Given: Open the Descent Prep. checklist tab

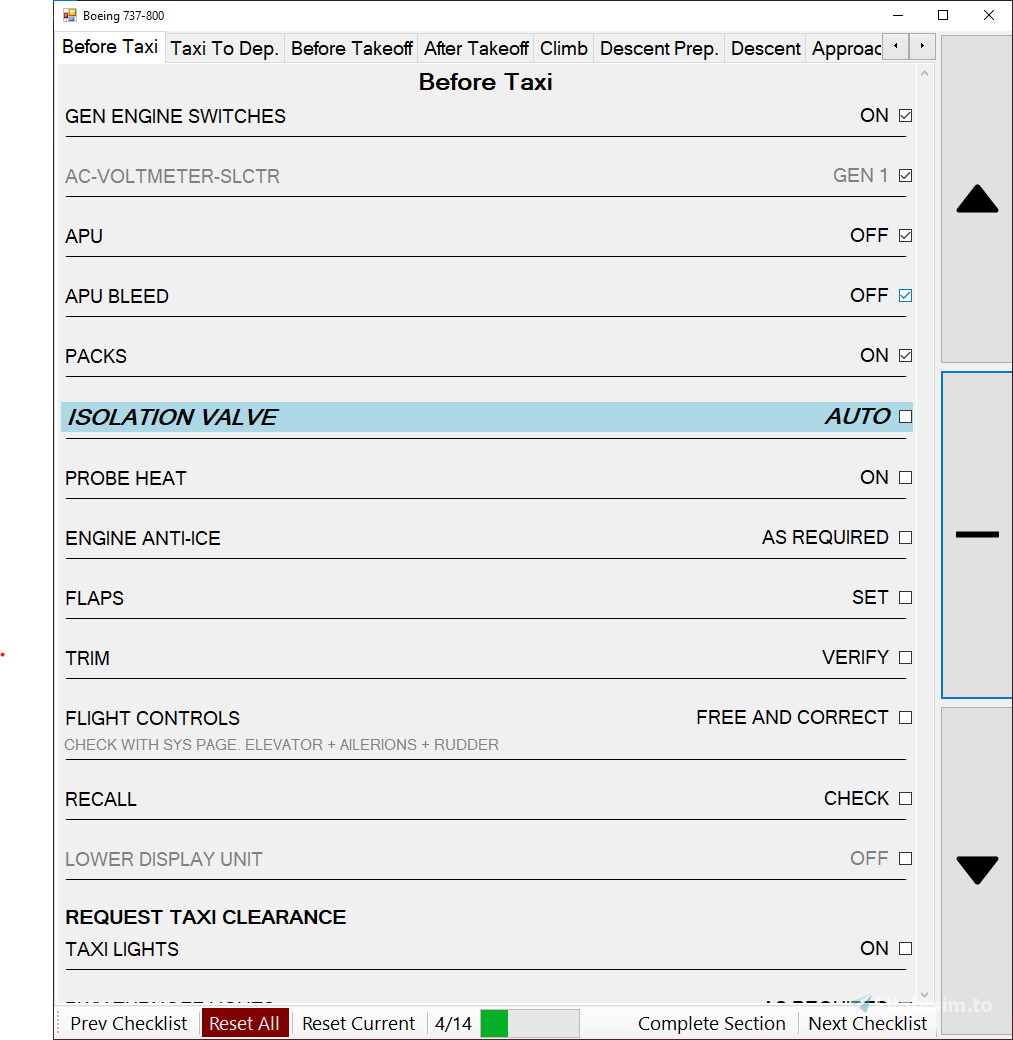Looking at the screenshot, I should [658, 48].
